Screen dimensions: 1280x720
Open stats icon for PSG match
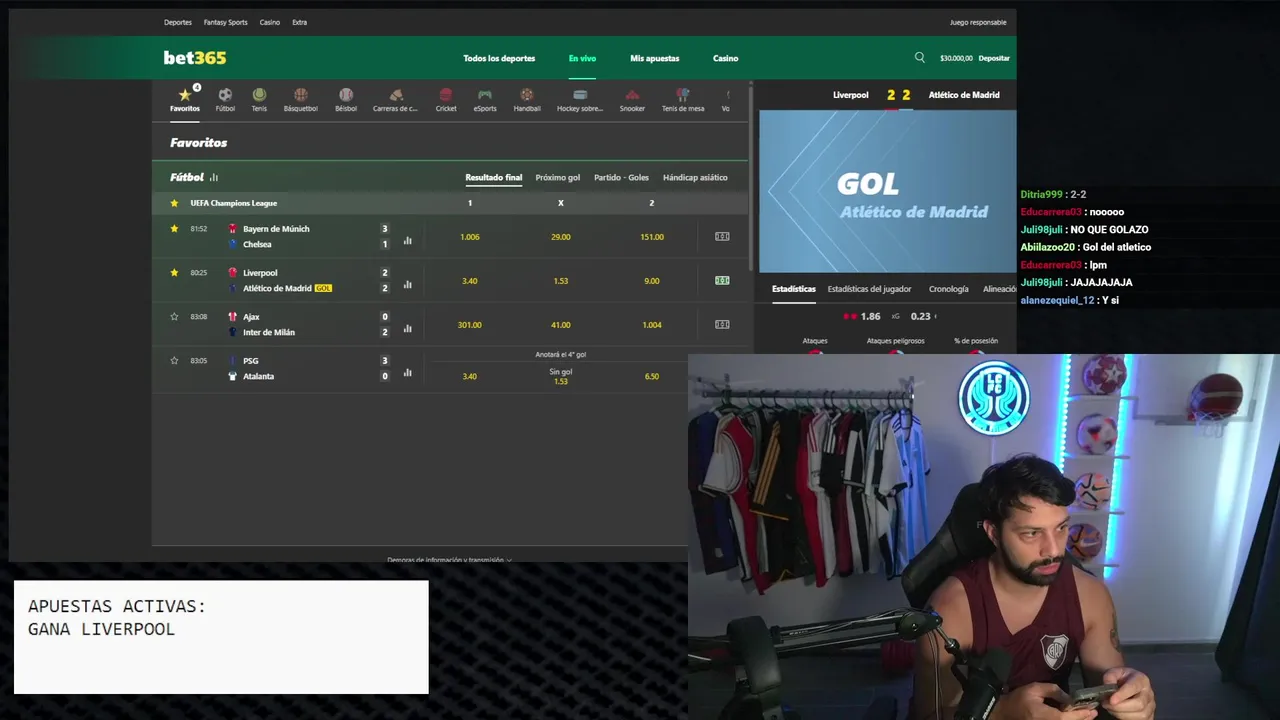pyautogui.click(x=407, y=372)
